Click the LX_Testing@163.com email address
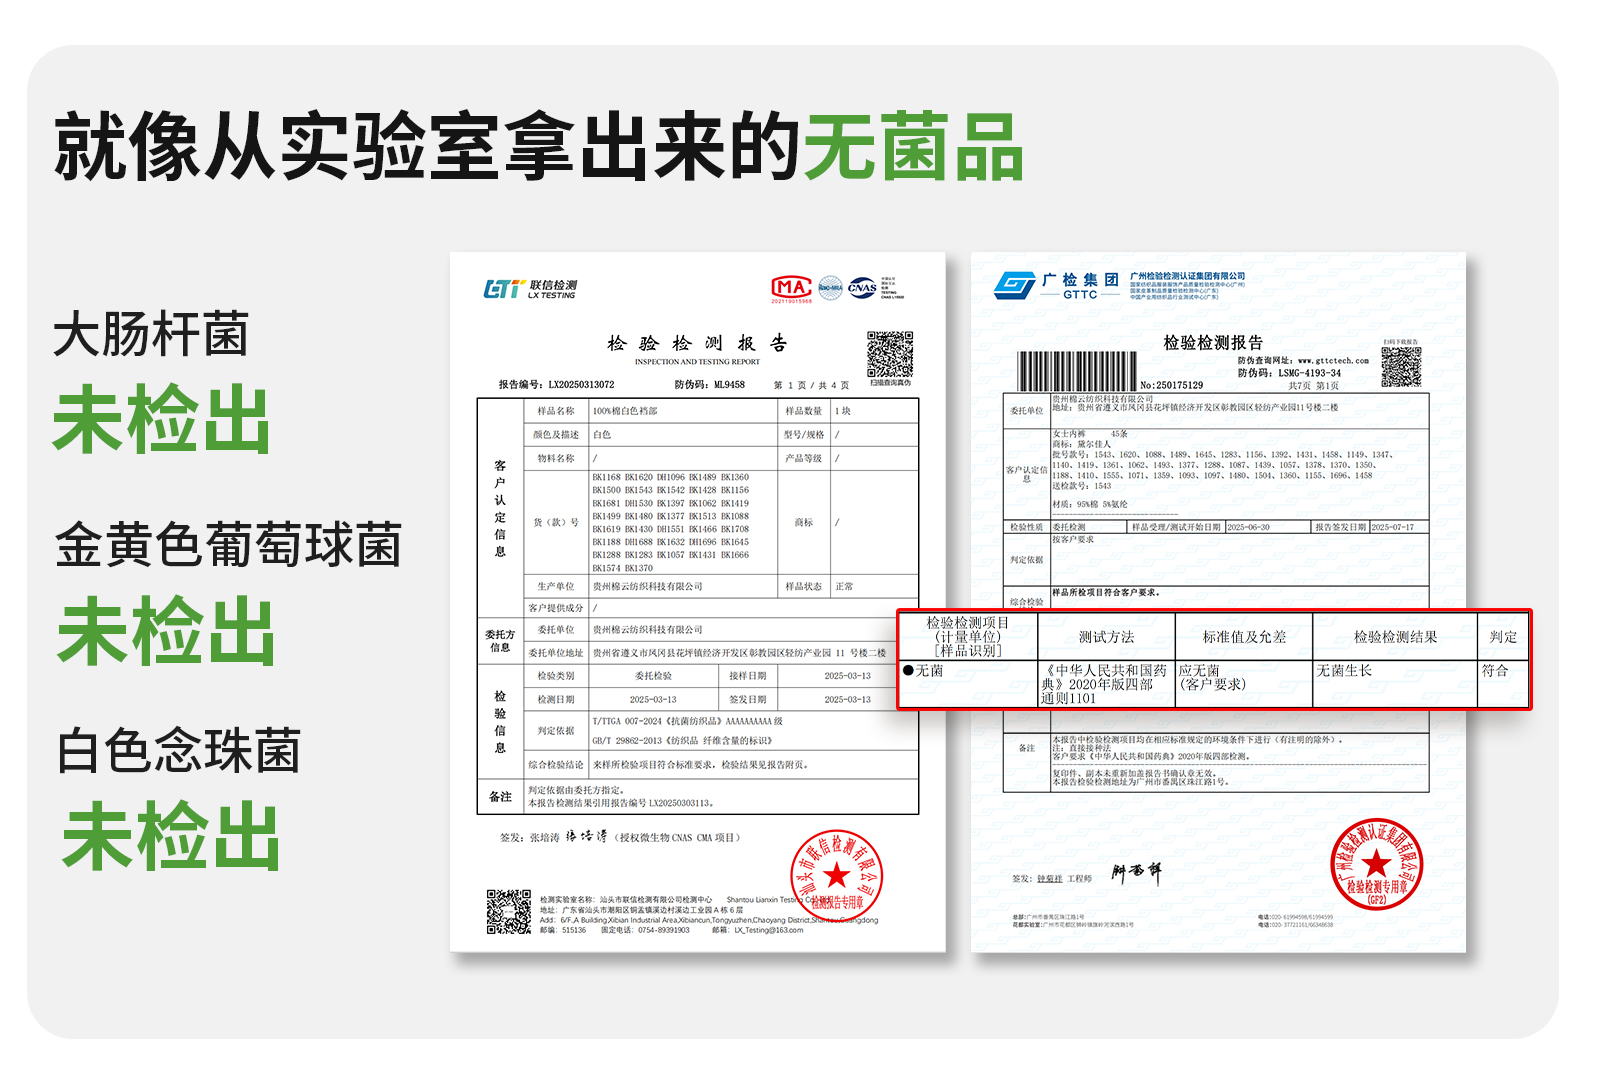 click(x=768, y=930)
